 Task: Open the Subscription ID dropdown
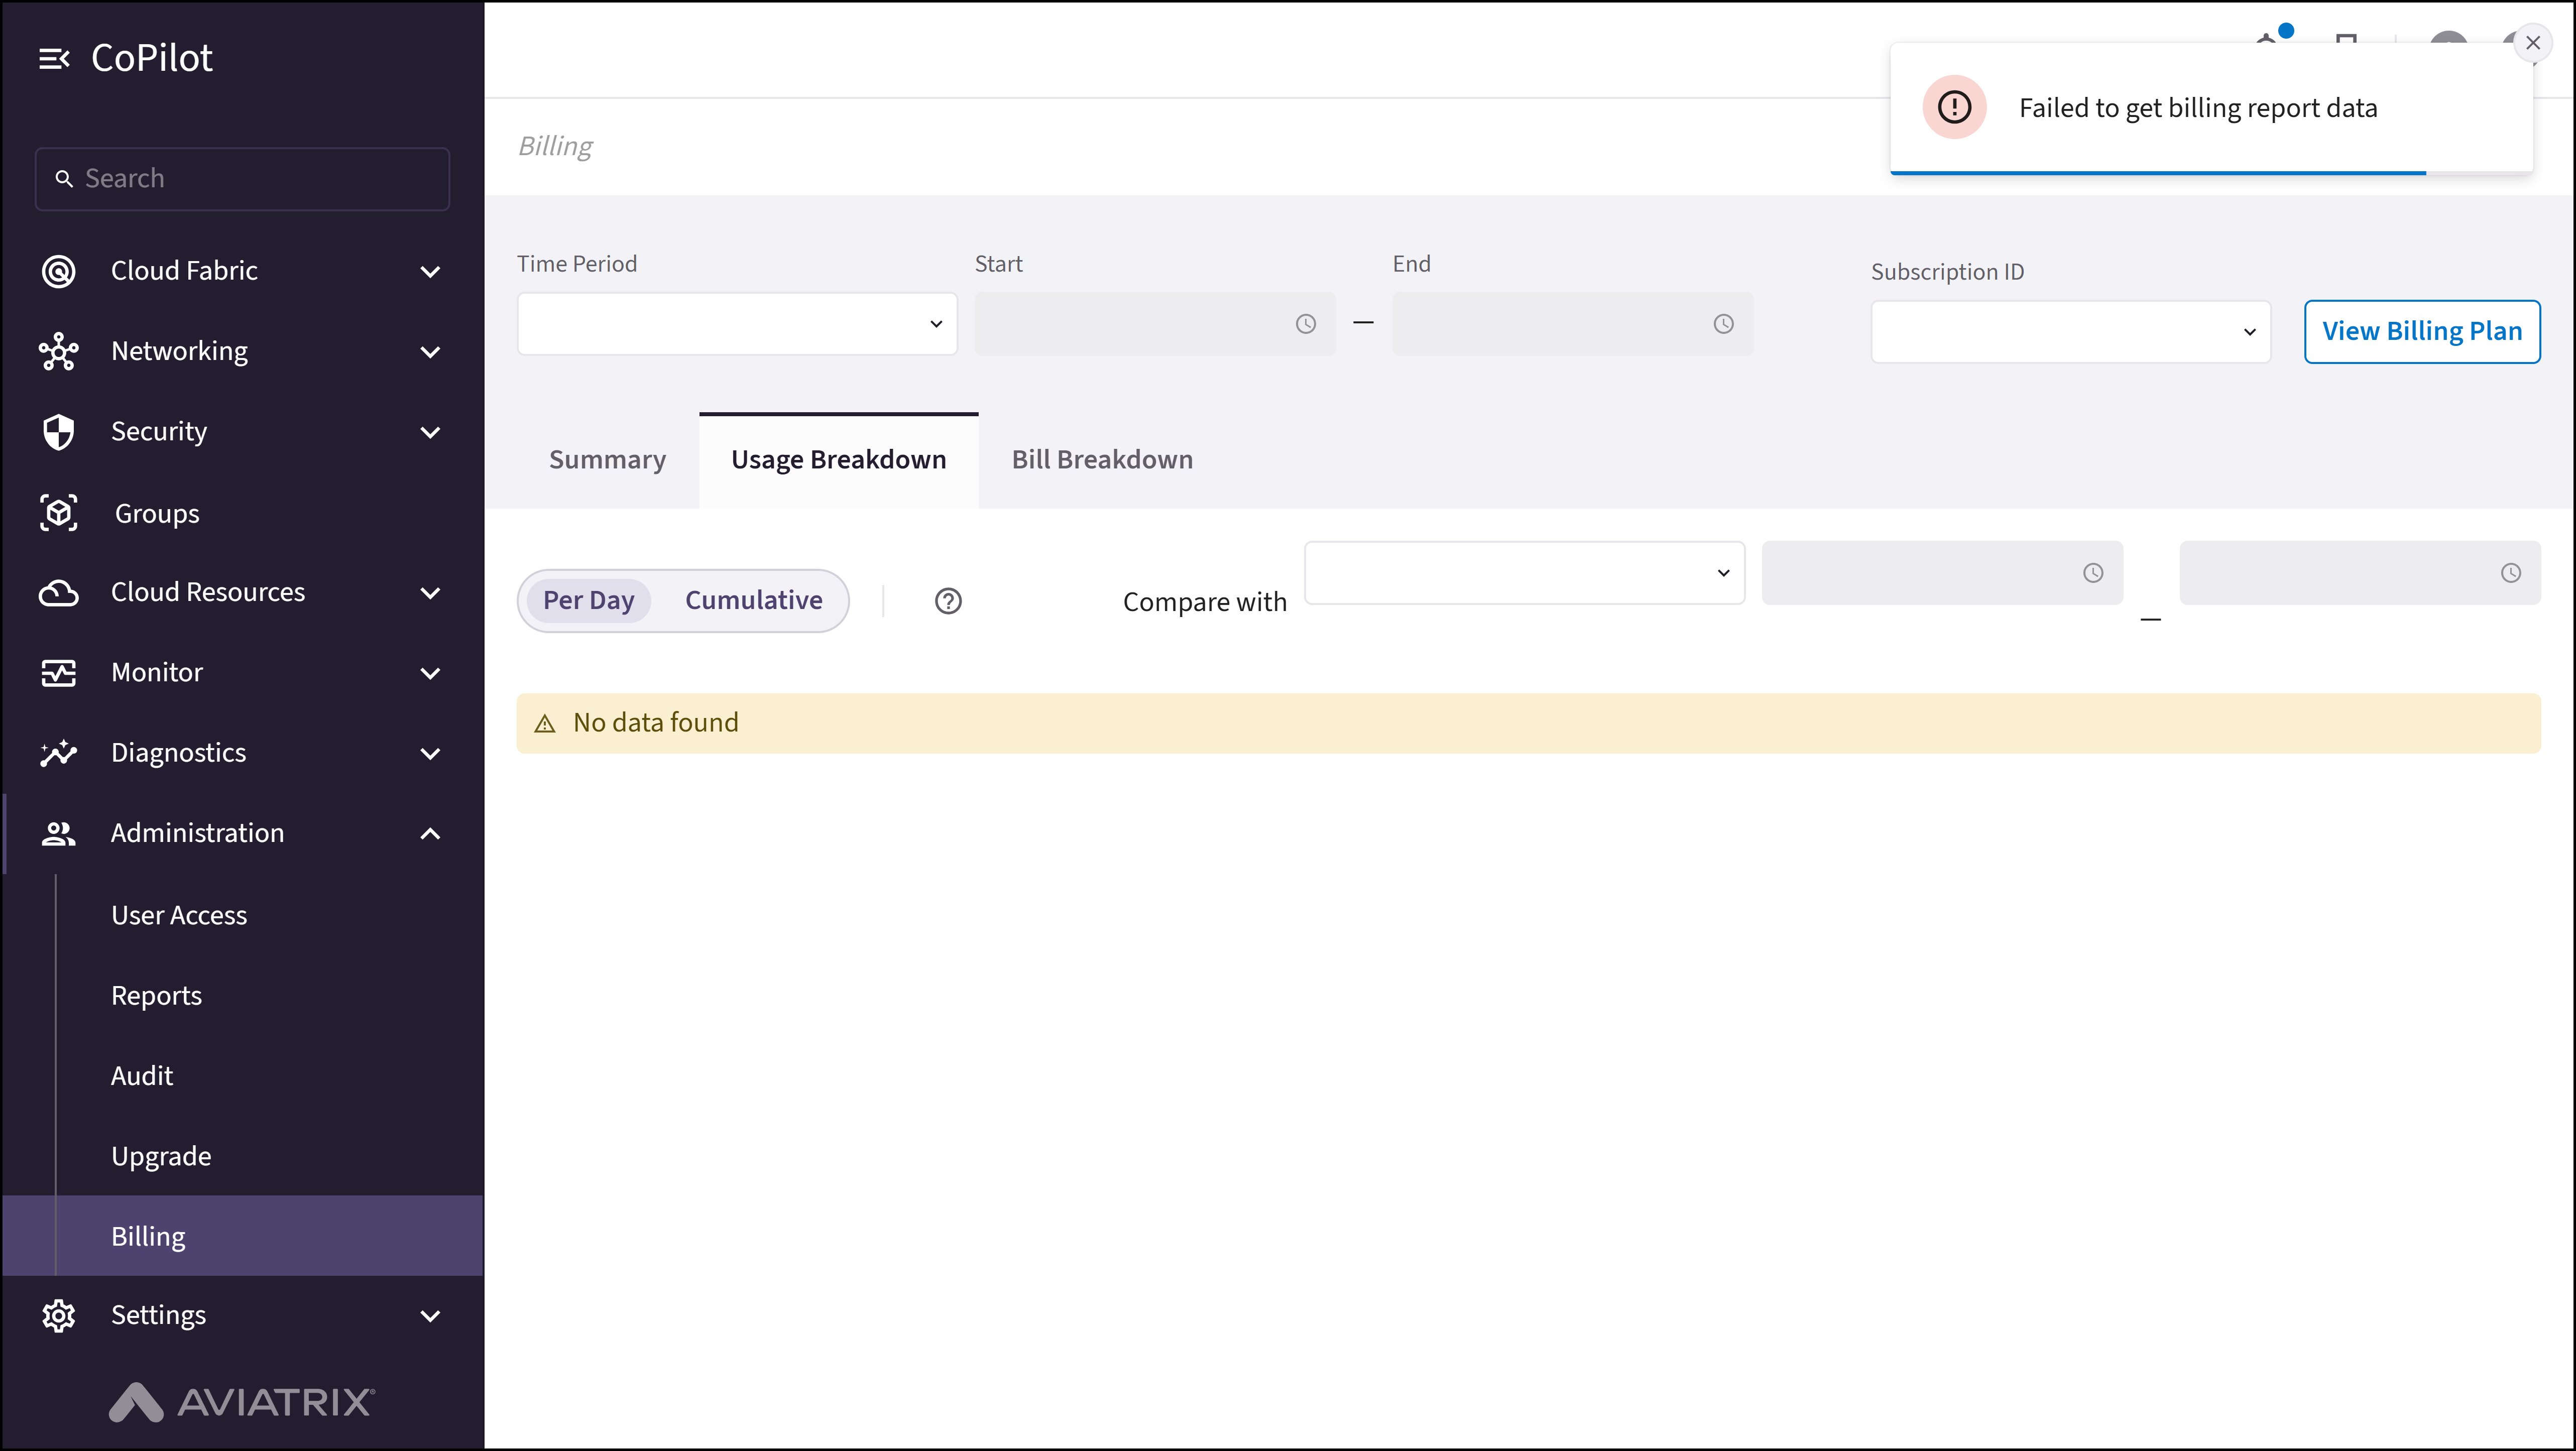[2070, 332]
